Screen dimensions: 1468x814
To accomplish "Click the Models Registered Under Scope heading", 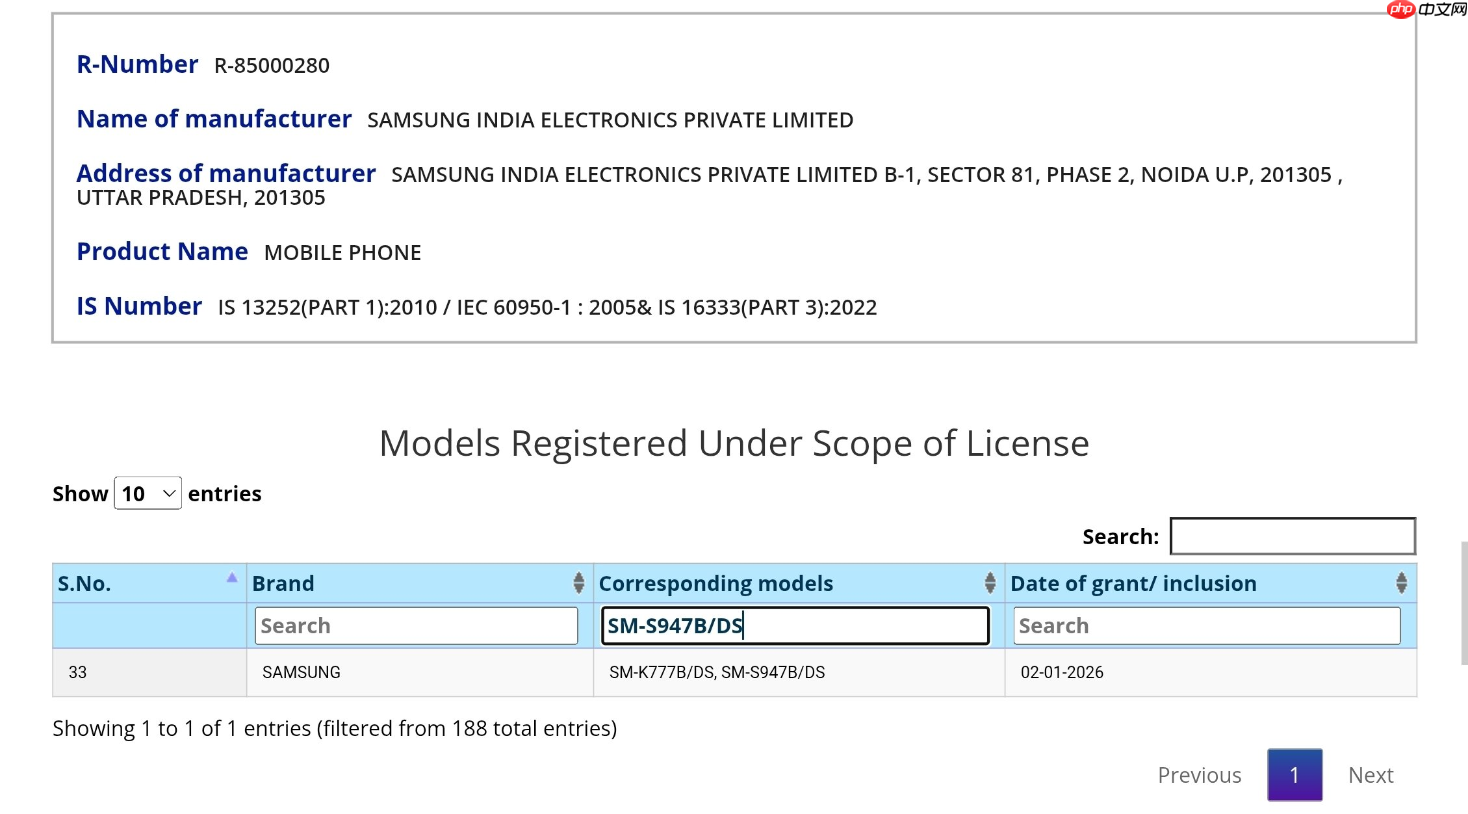I will 734,443.
